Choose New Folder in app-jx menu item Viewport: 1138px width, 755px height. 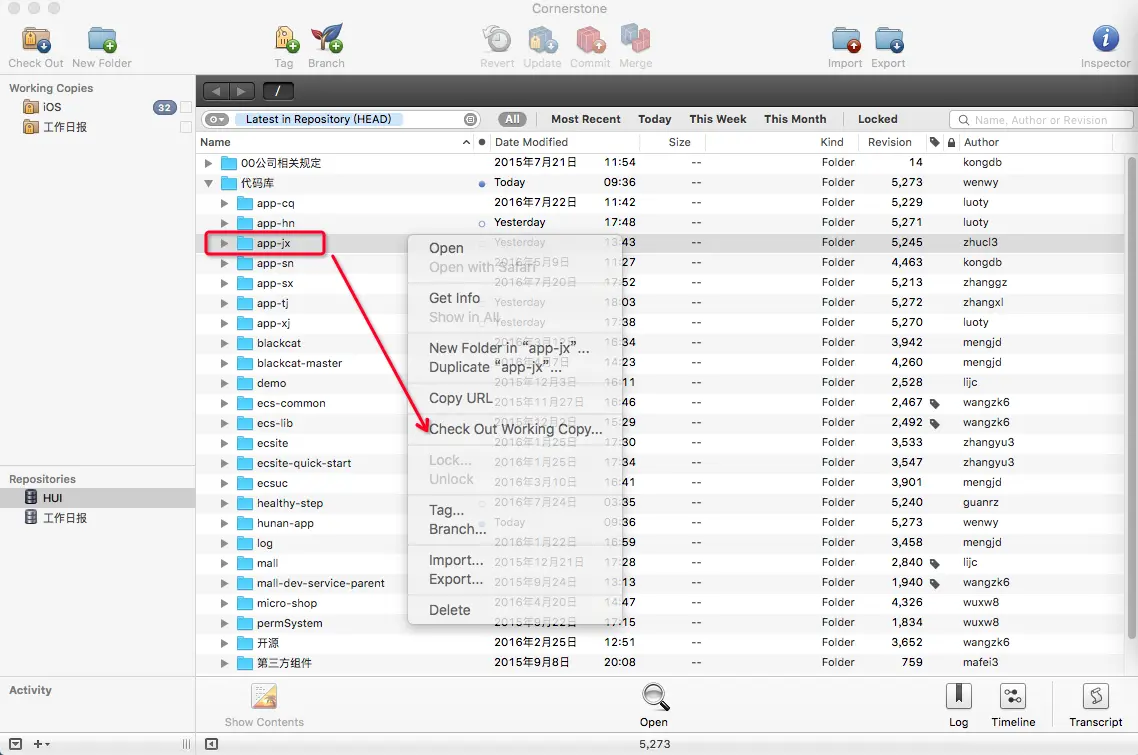(509, 348)
